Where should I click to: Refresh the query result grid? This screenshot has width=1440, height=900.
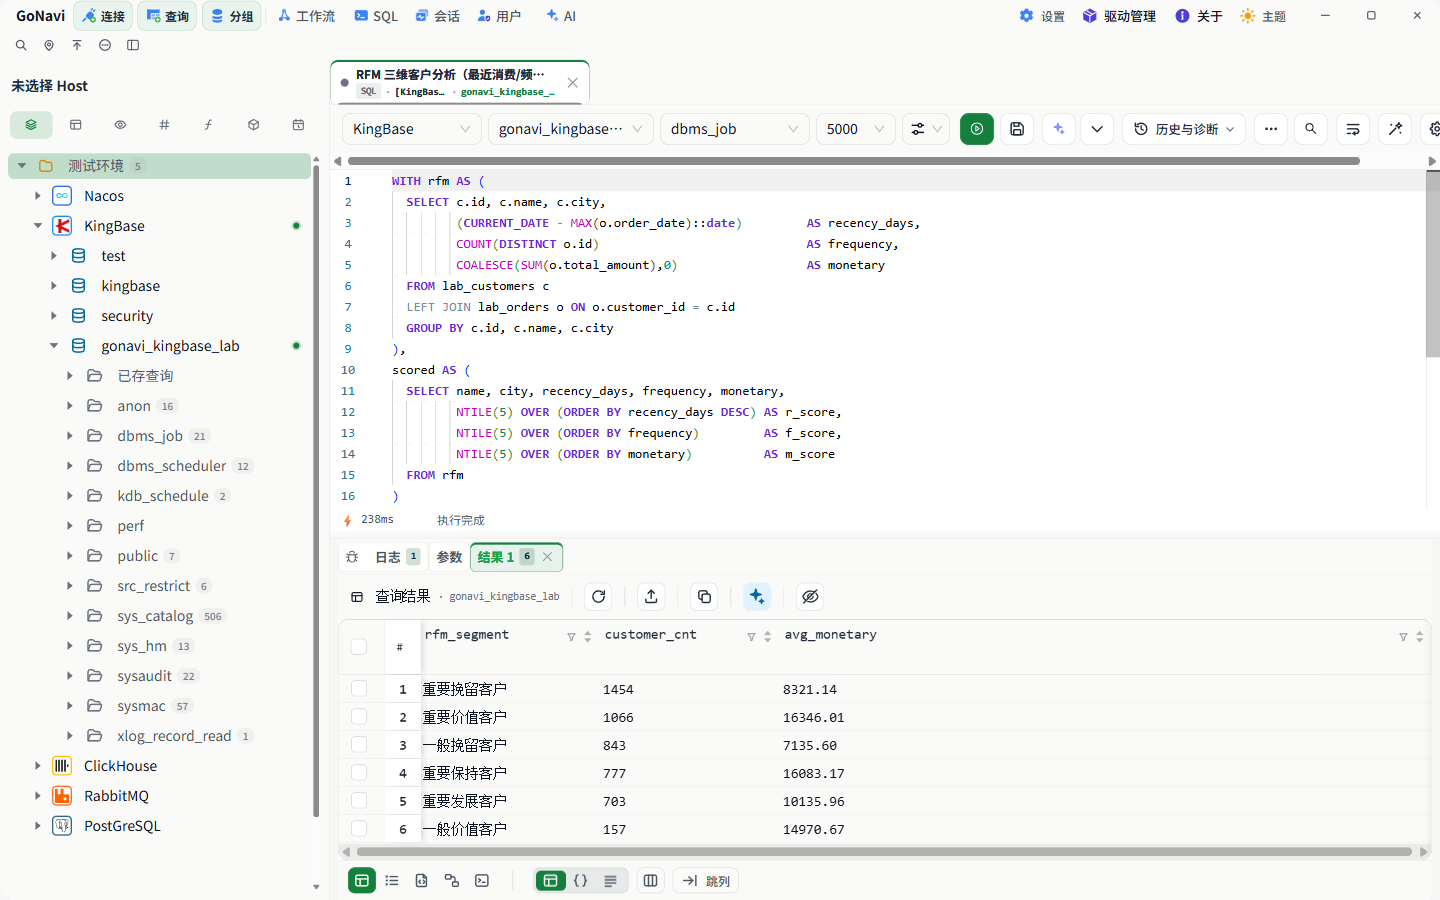click(599, 596)
